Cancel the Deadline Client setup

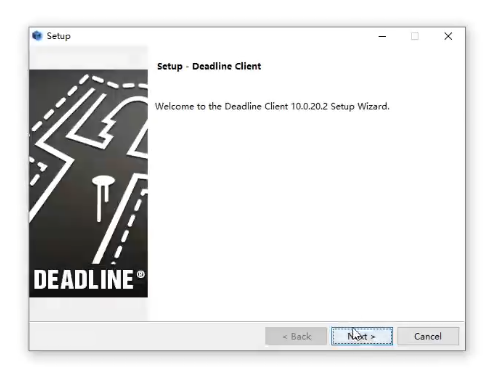(428, 336)
